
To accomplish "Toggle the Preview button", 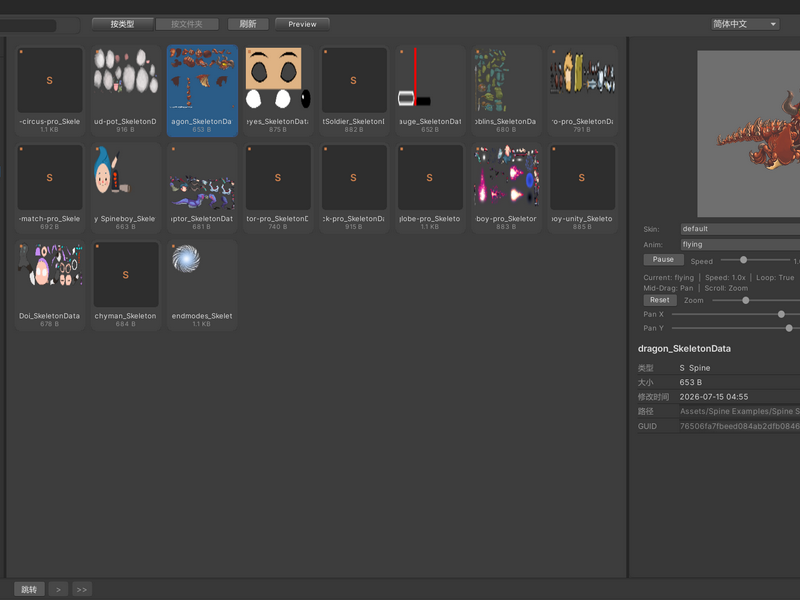I will (x=302, y=24).
